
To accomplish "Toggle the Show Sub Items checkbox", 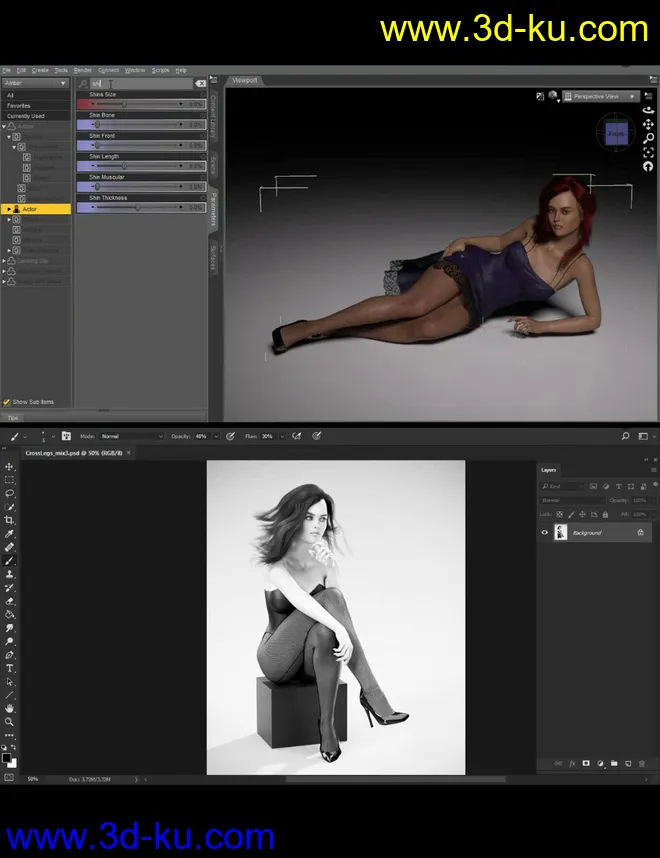I will [7, 402].
